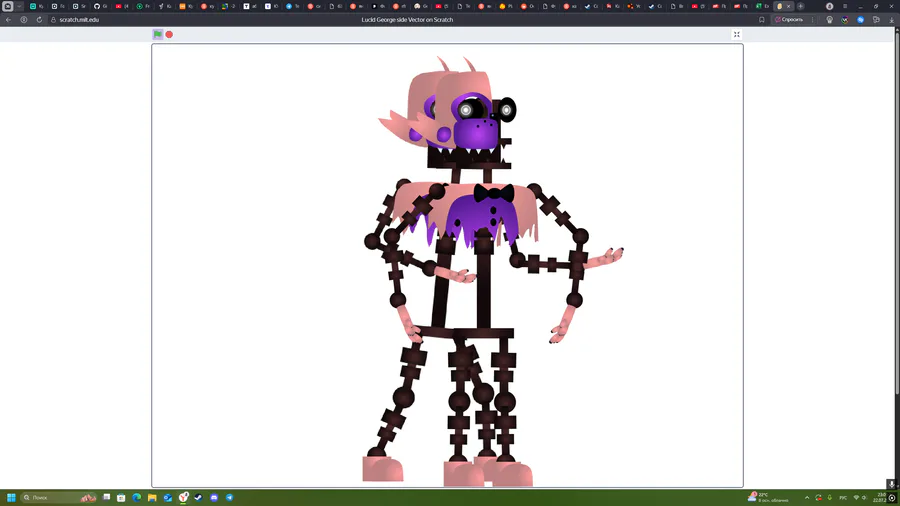900x506 pixels.
Task: Click the scratch.mit.edu address field
Action: point(79,20)
